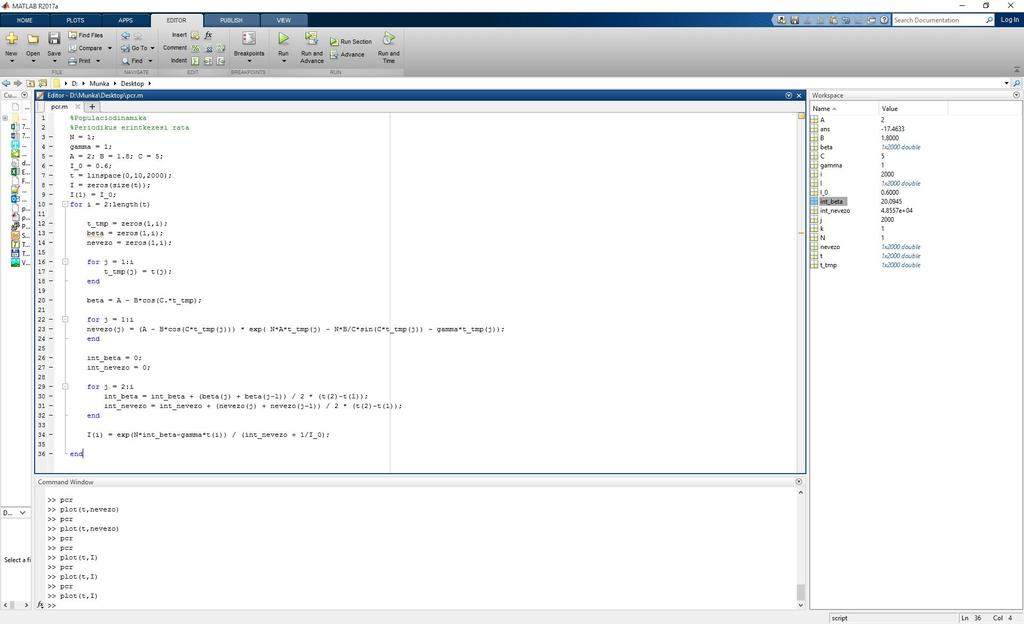Screen dimensions: 1024x624
Task: Click the Compare files icon
Action: point(72,48)
